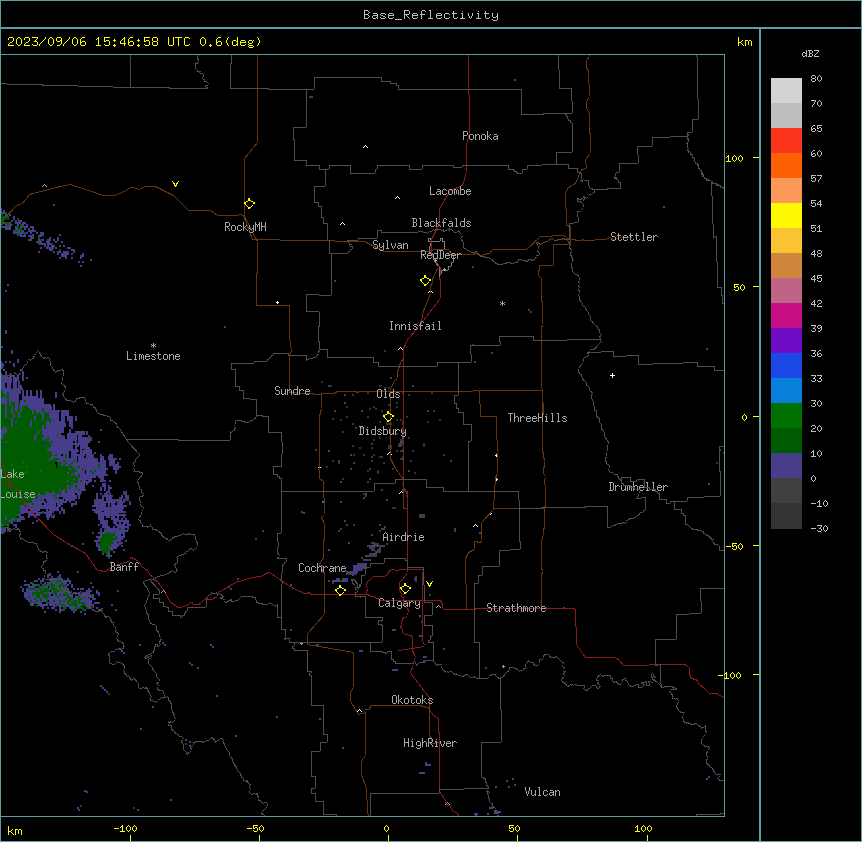
Task: Click the light gray 70-80 dBZ swatch
Action: 786,91
